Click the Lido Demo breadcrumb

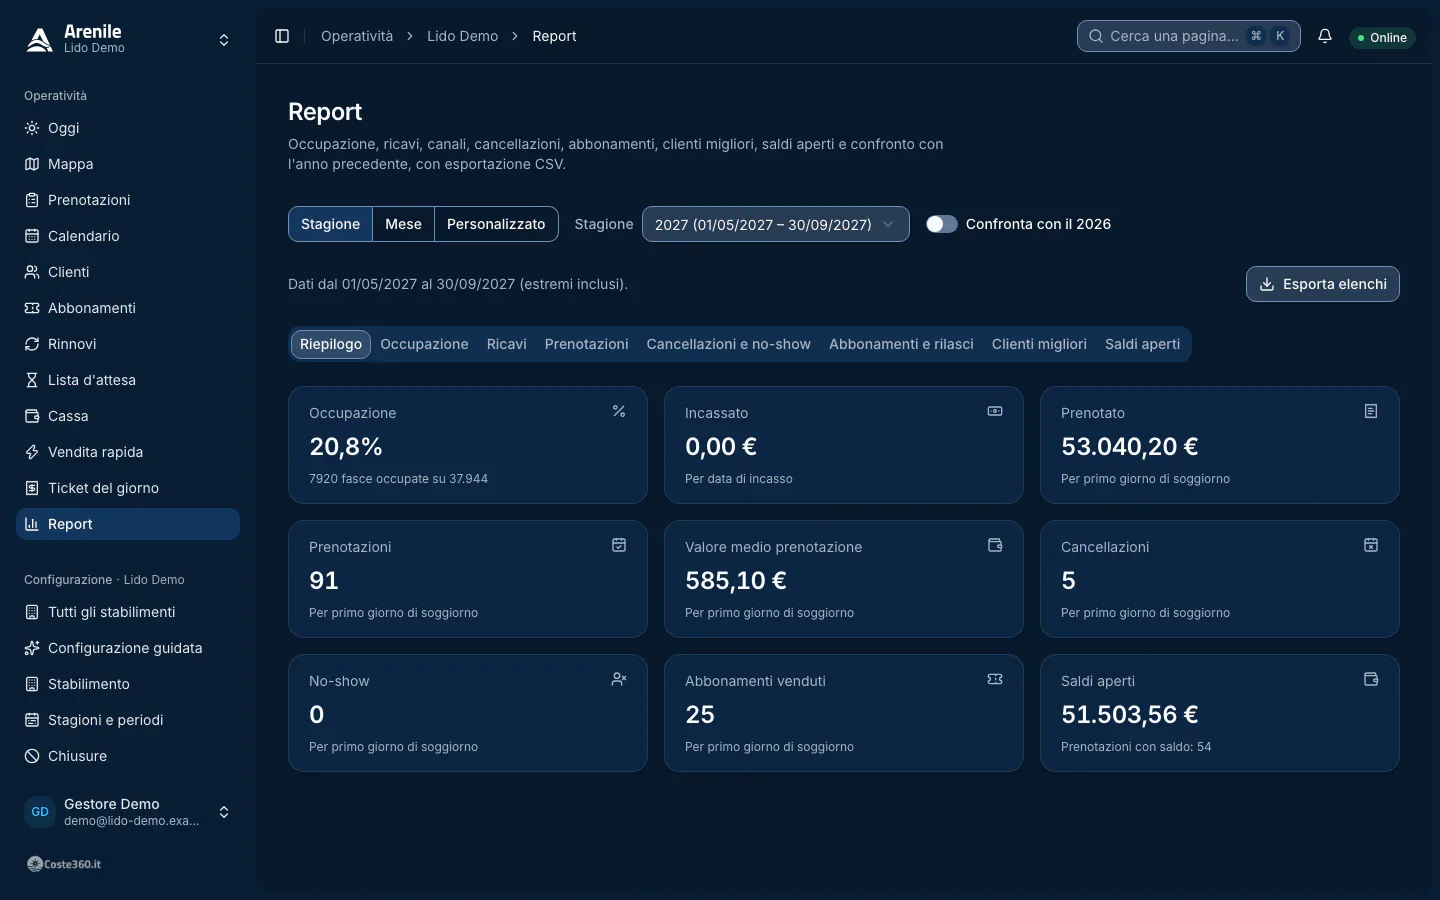462,36
